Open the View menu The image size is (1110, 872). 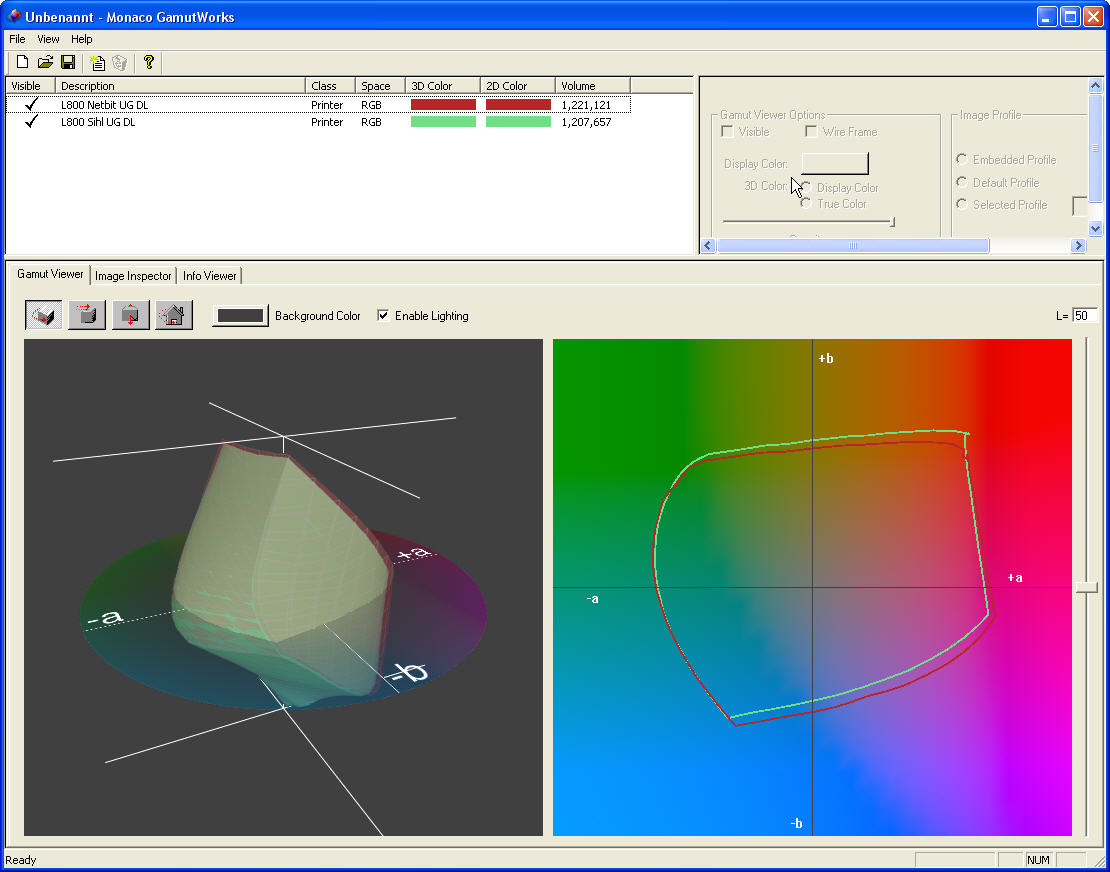(48, 39)
